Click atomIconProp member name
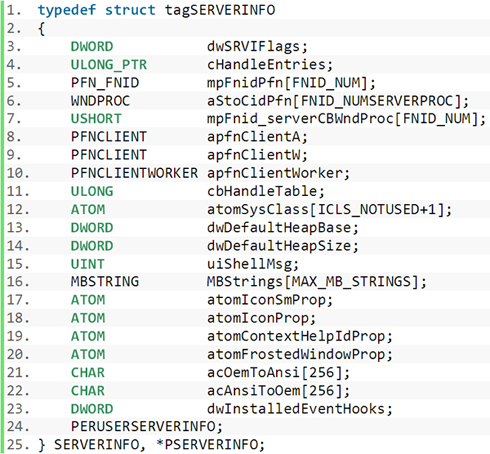 tap(257, 318)
